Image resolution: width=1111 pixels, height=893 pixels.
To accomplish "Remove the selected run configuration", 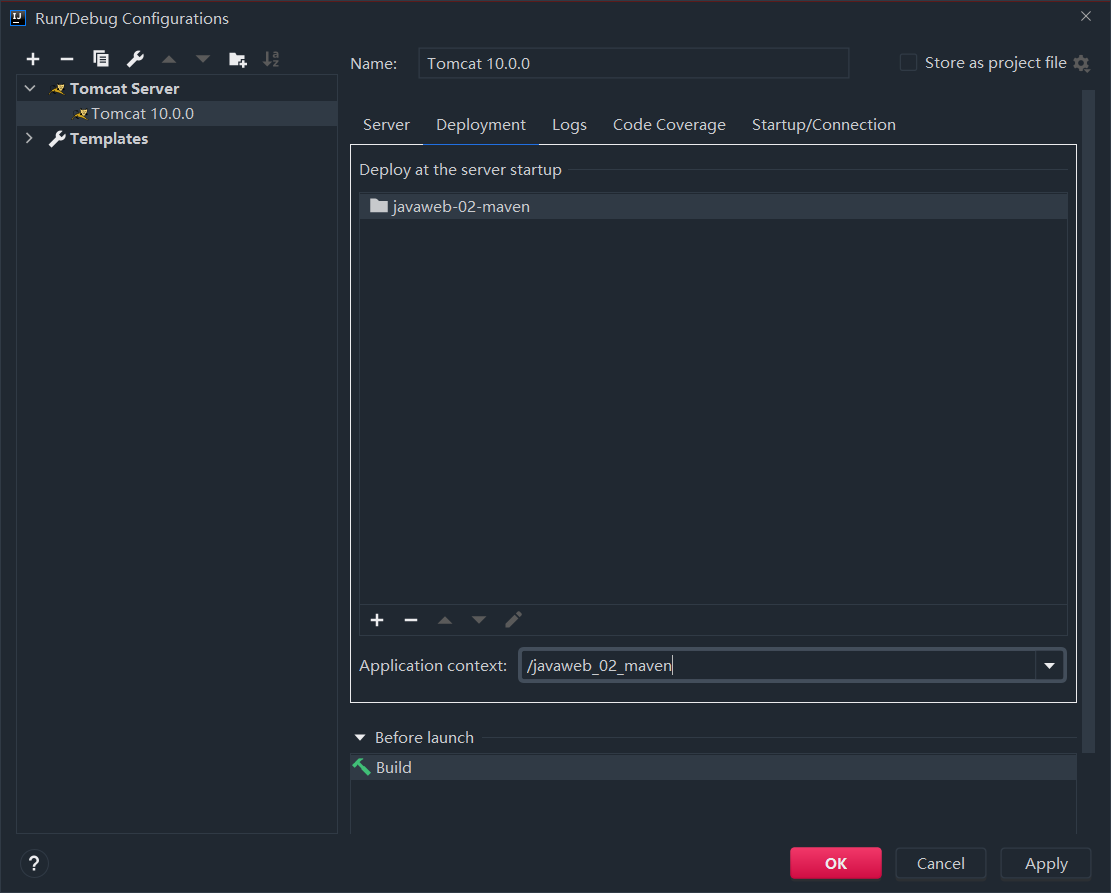I will click(67, 60).
